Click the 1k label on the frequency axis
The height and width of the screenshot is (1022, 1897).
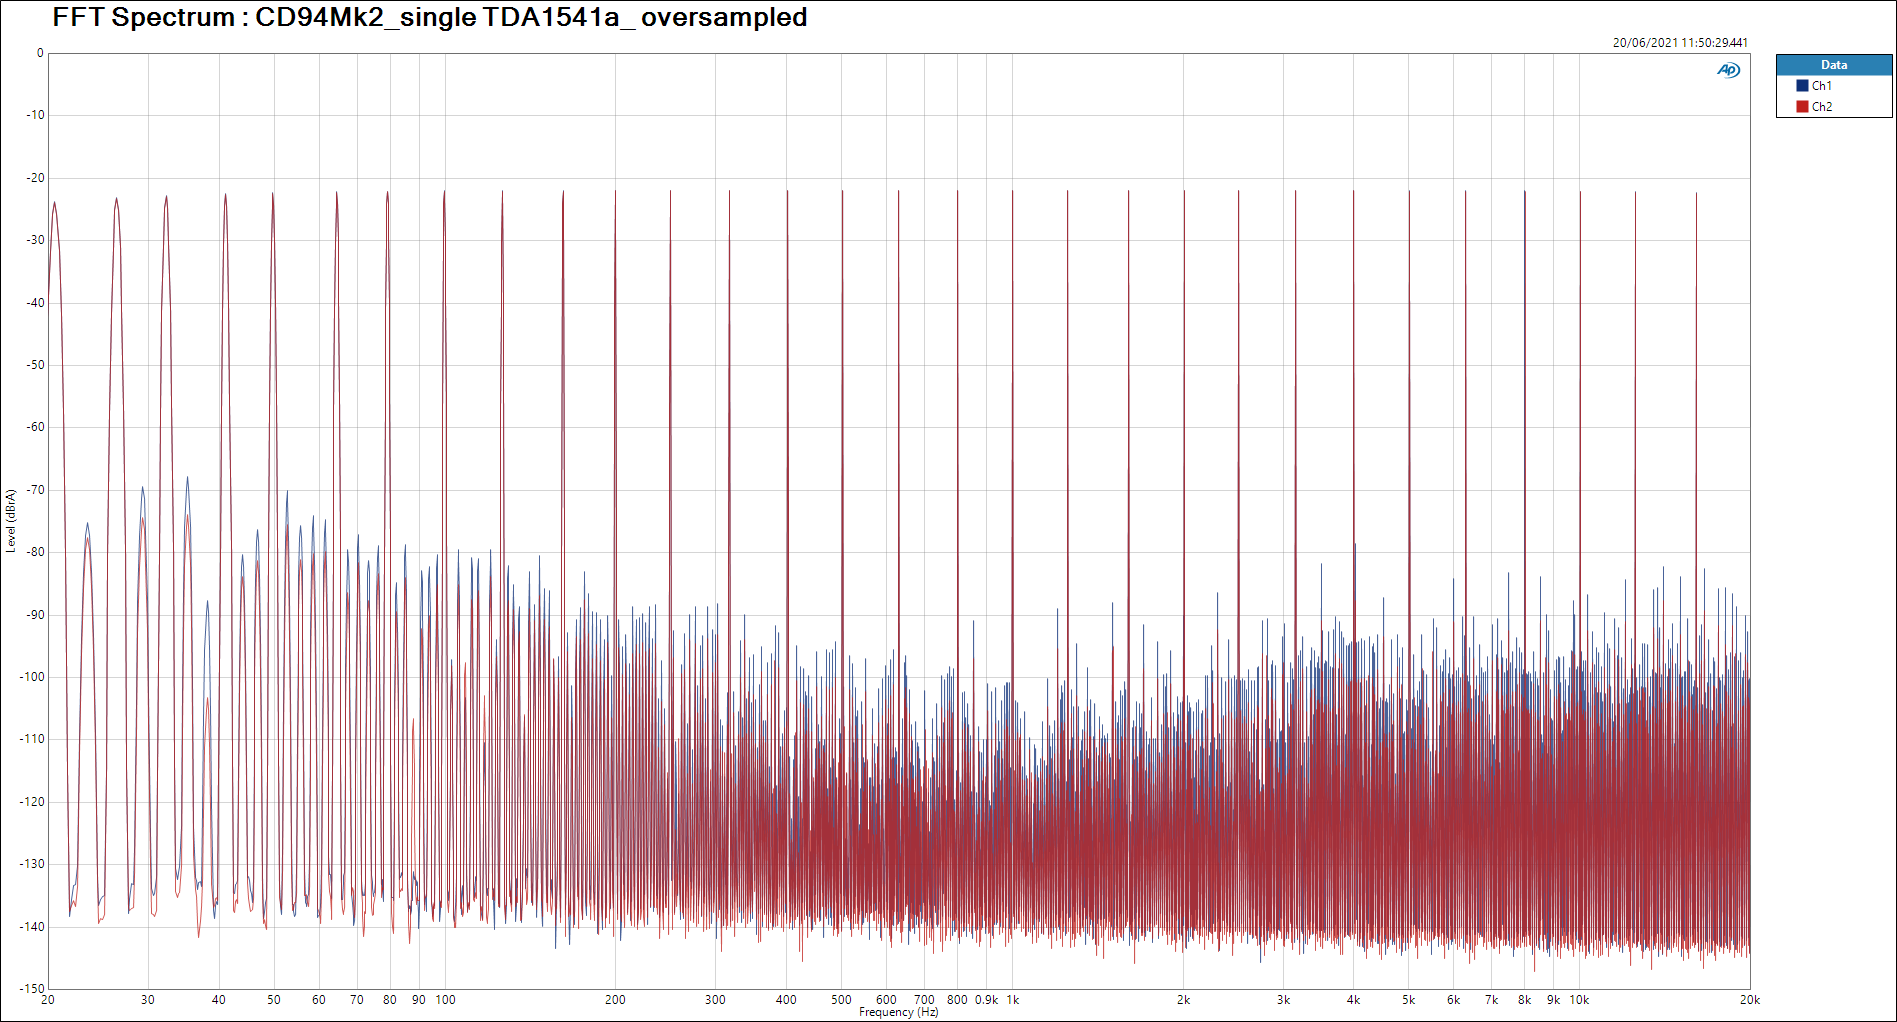[1013, 1000]
